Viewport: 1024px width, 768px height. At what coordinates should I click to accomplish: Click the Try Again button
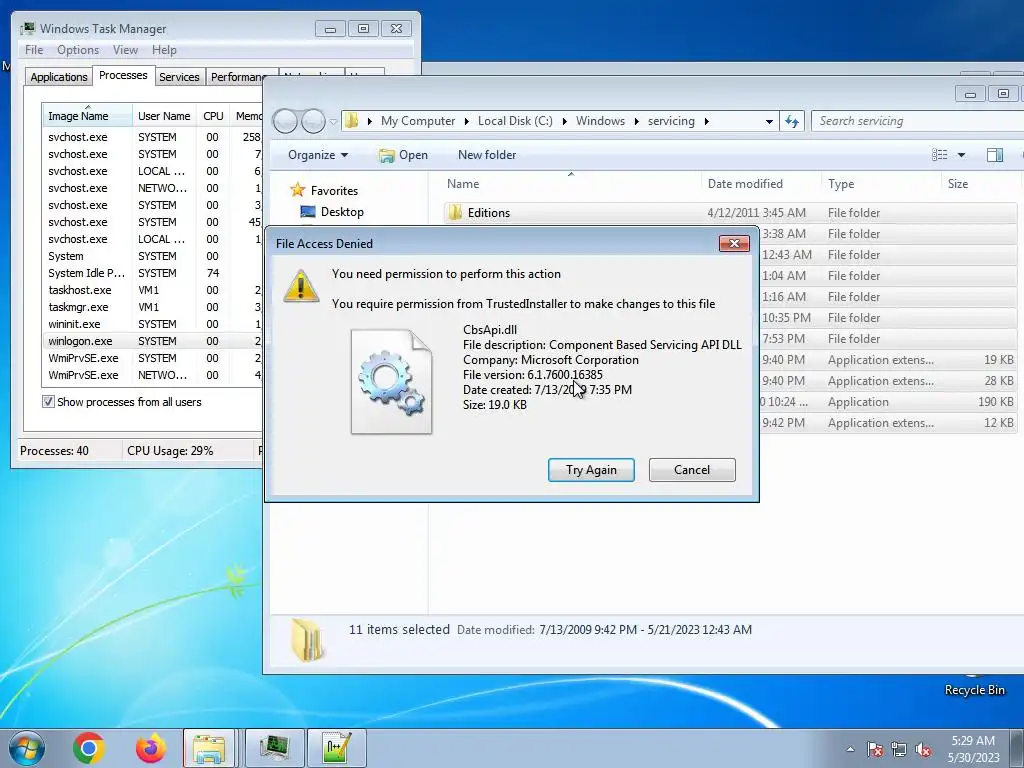(x=591, y=470)
